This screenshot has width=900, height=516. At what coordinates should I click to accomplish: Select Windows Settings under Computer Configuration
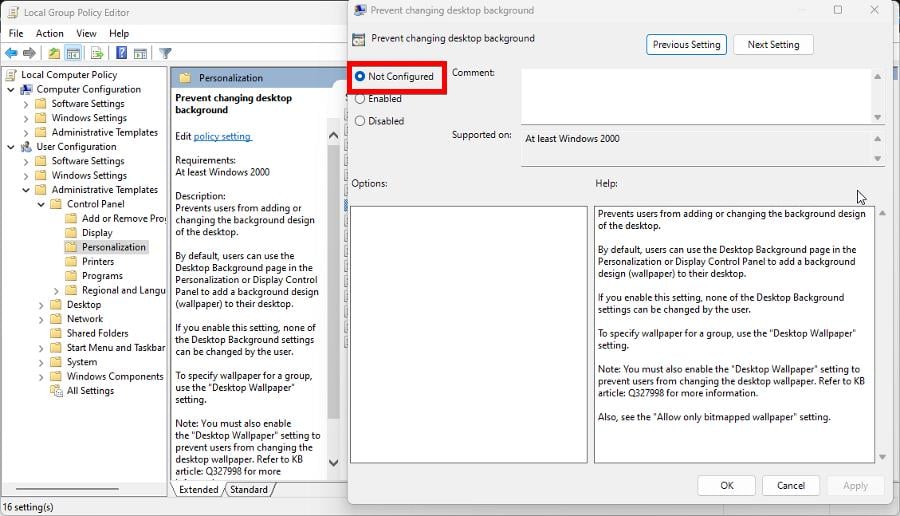(x=89, y=118)
